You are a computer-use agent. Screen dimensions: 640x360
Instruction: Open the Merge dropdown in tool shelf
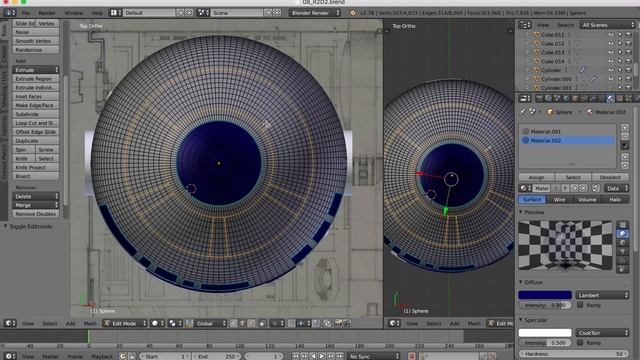pos(36,205)
